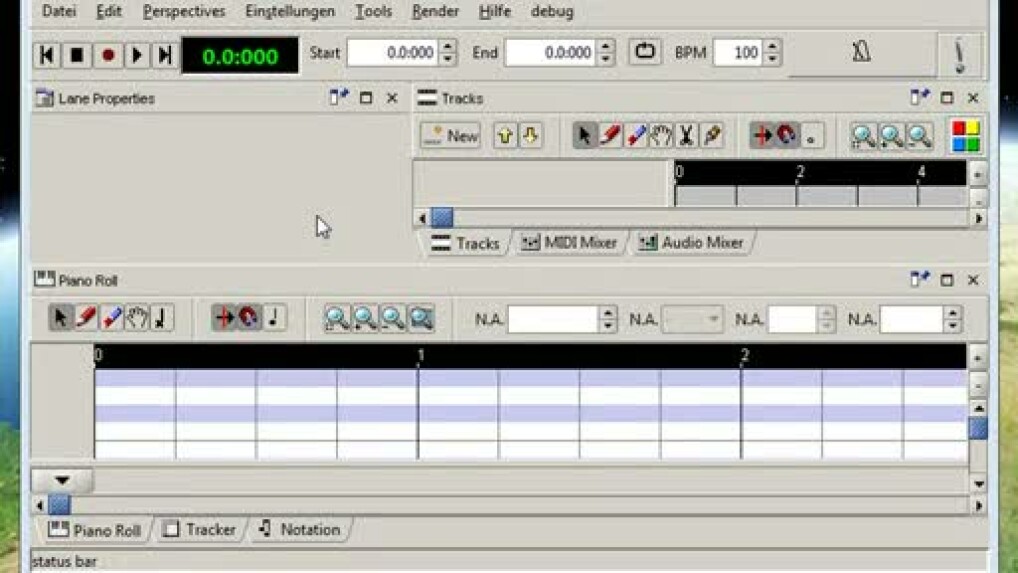Increase the BPM value with up arrow

coord(773,46)
